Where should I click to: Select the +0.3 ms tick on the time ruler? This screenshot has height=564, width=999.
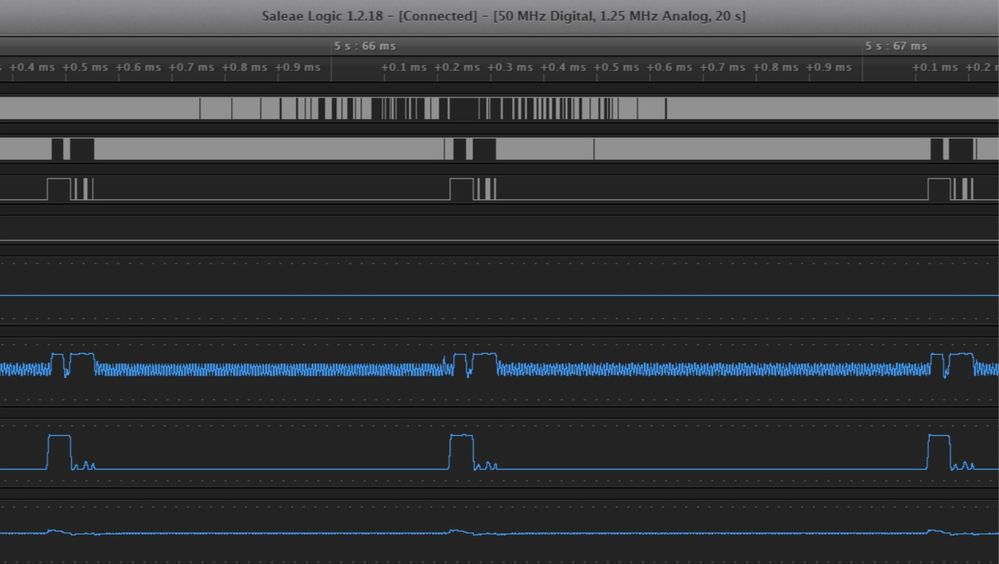[510, 67]
